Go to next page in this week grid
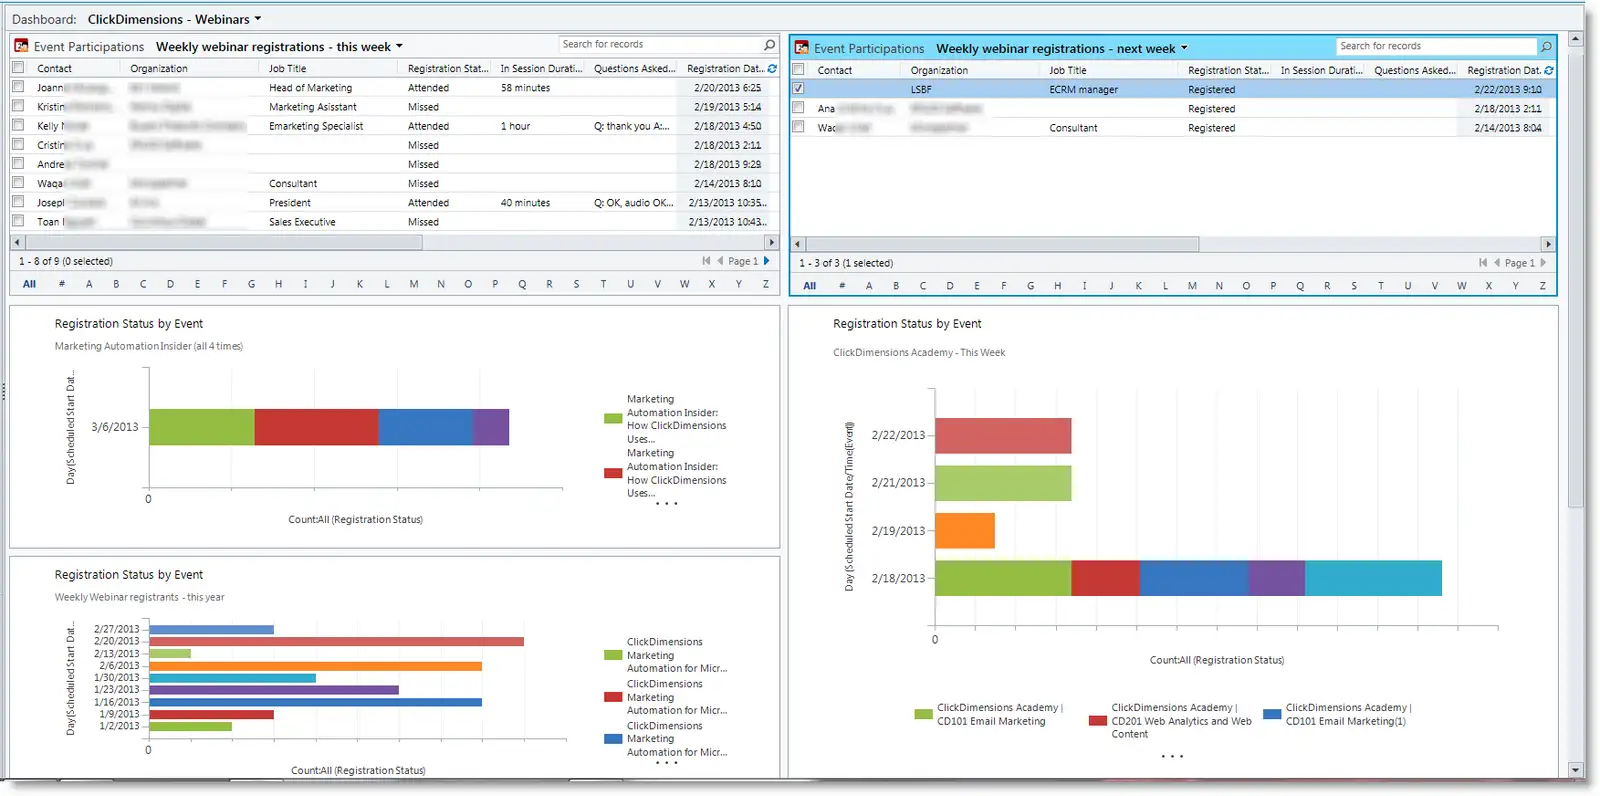This screenshot has width=1600, height=796. (x=767, y=261)
